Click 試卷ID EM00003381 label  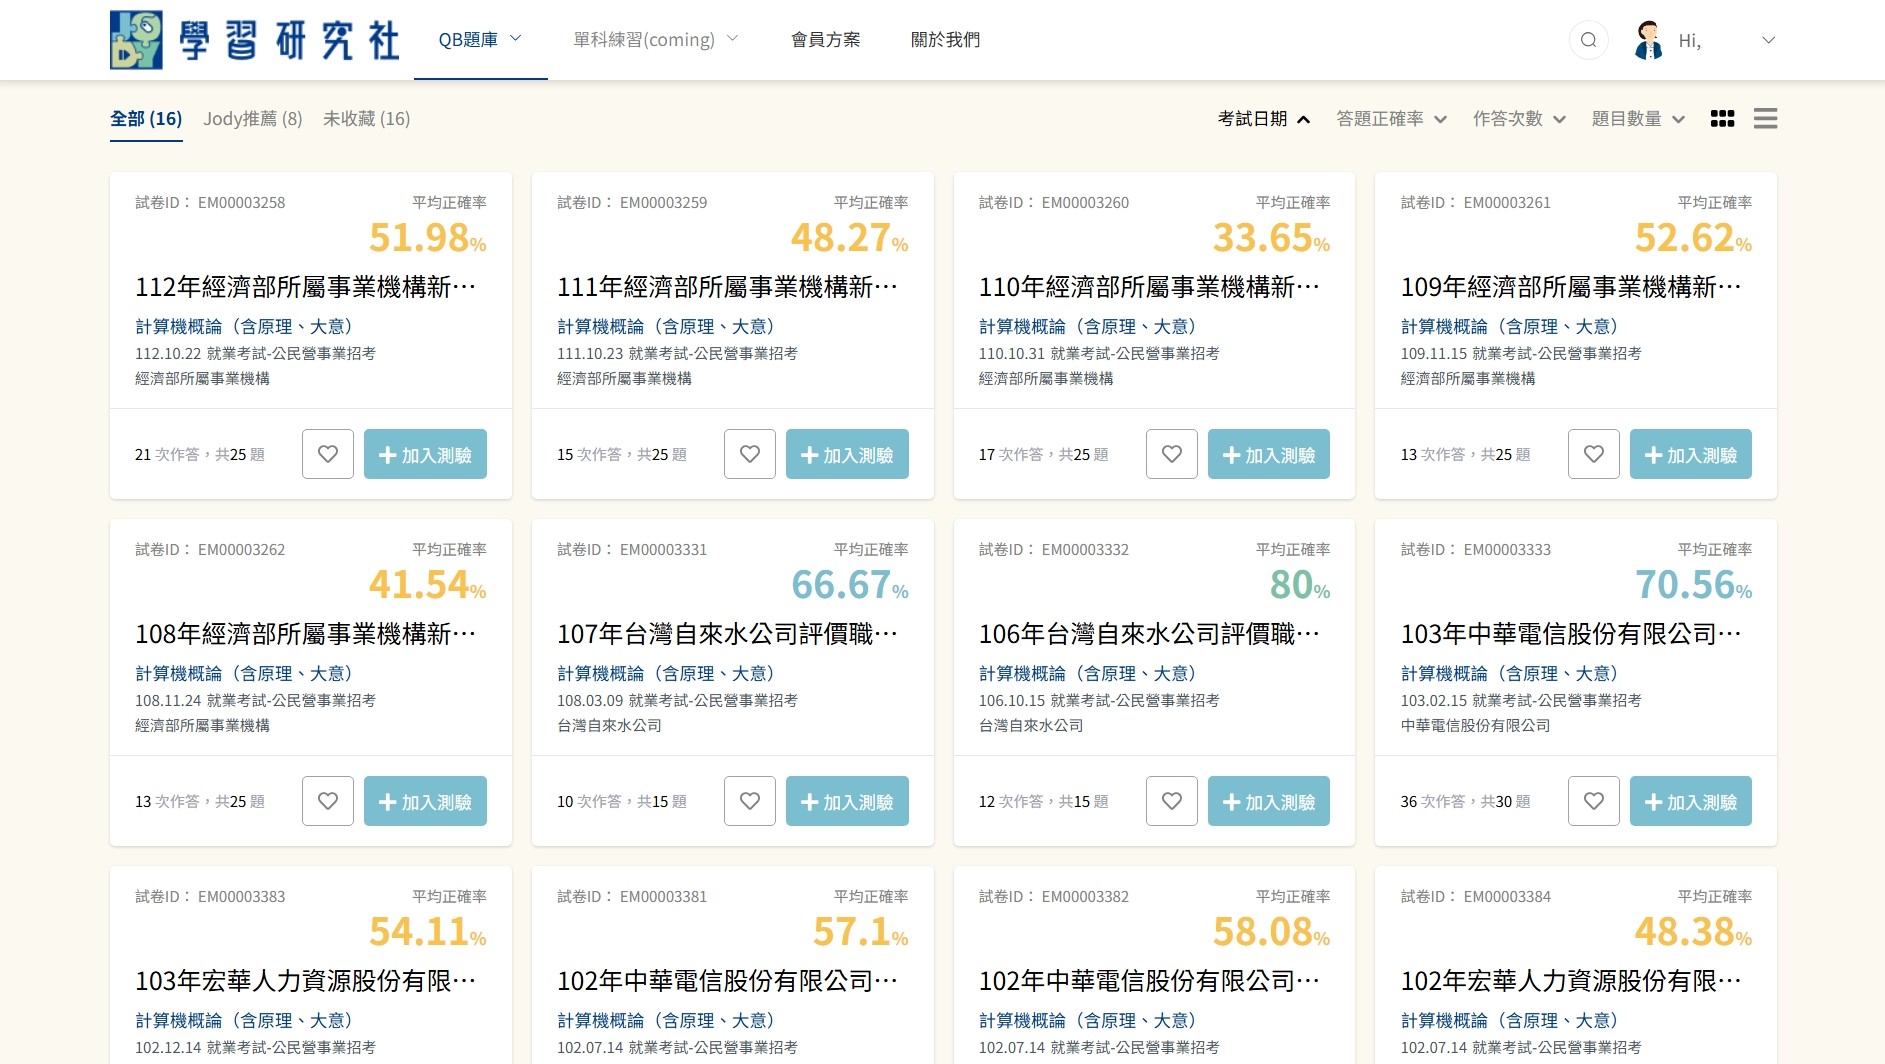pyautogui.click(x=632, y=897)
